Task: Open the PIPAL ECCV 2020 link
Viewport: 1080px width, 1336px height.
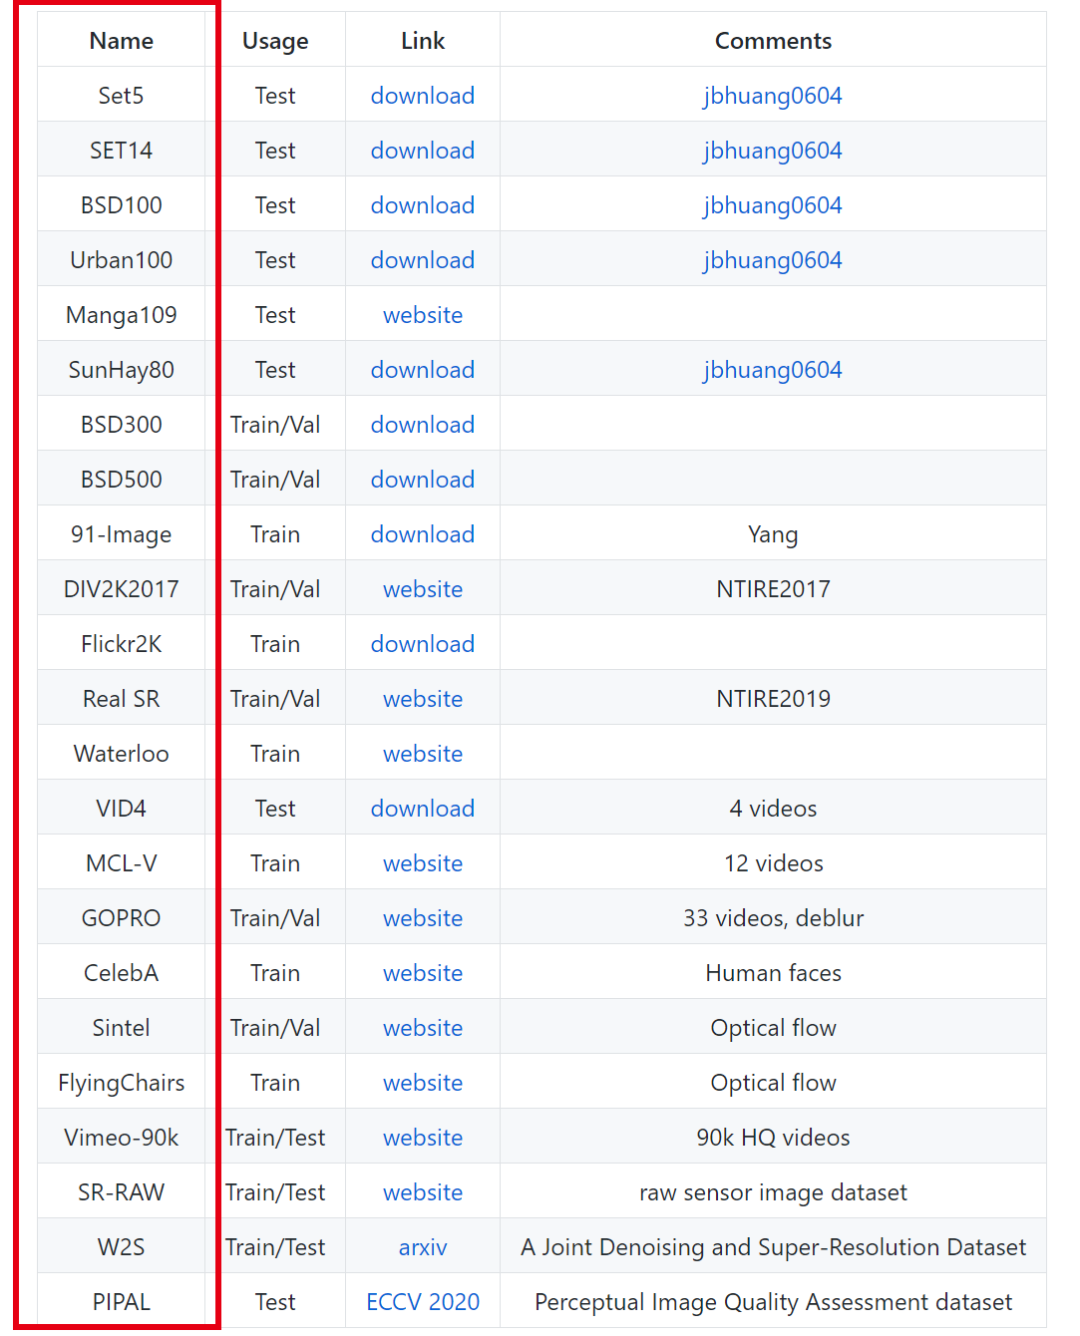Action: pos(422,1302)
